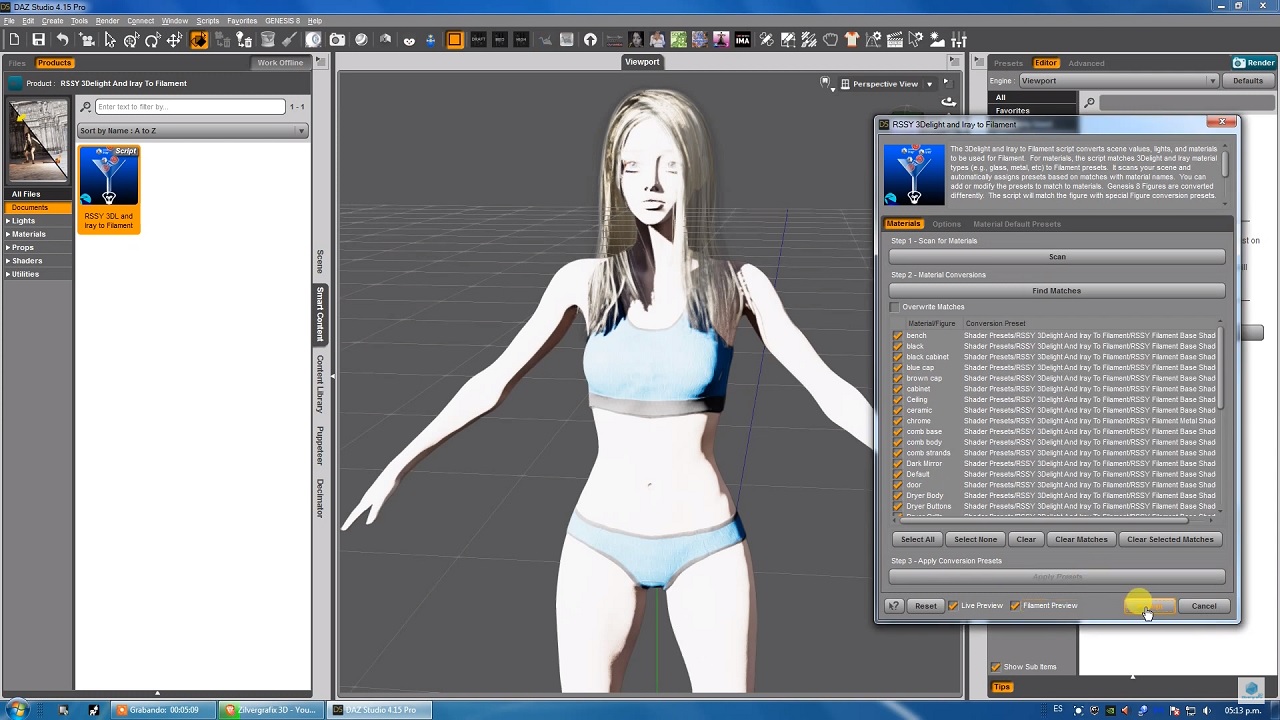Open the Render menu in menu bar

pos(107,21)
